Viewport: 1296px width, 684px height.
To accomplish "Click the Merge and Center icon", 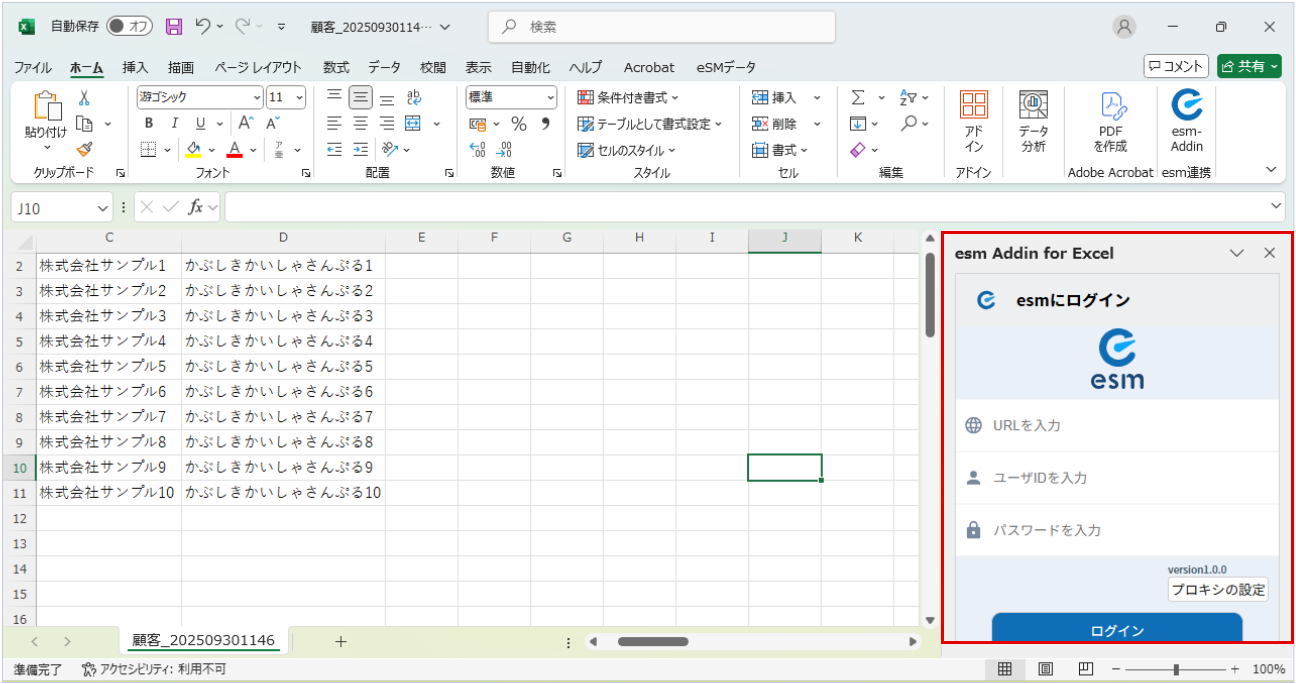I will pyautogui.click(x=414, y=124).
